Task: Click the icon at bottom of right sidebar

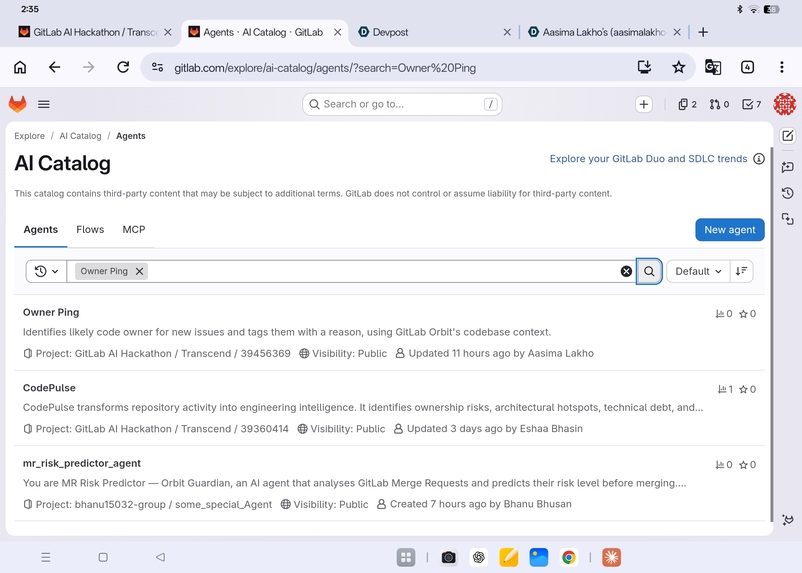Action: (x=788, y=520)
